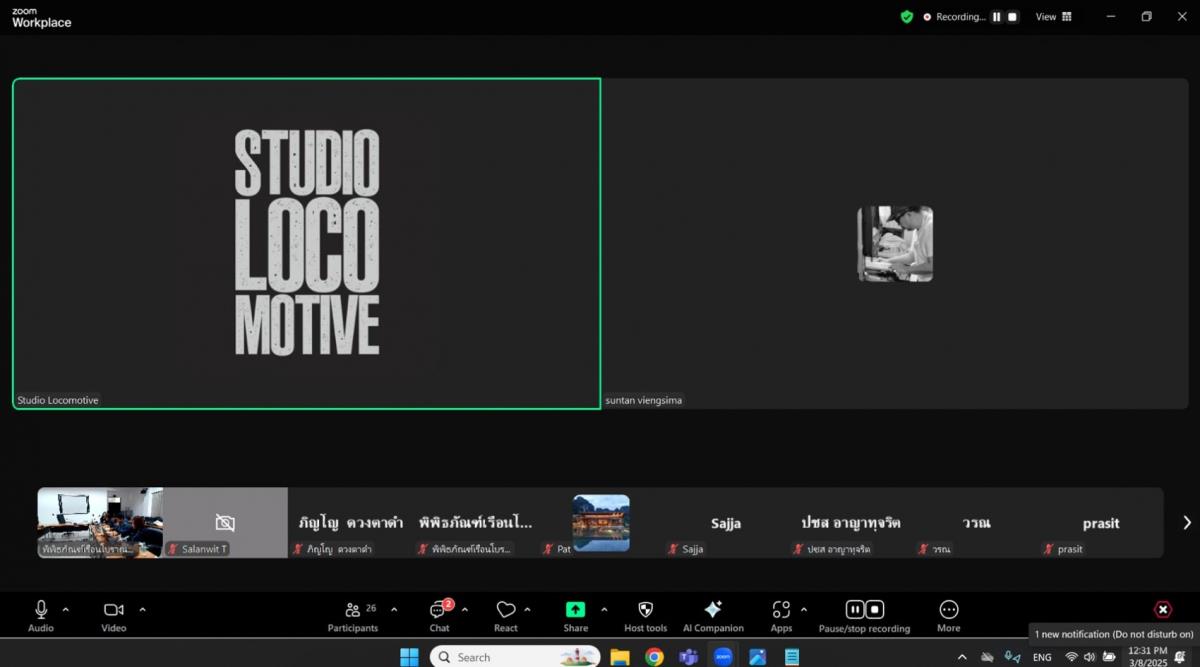The image size is (1200, 667).
Task: Select the วรณ participant tile
Action: point(976,522)
